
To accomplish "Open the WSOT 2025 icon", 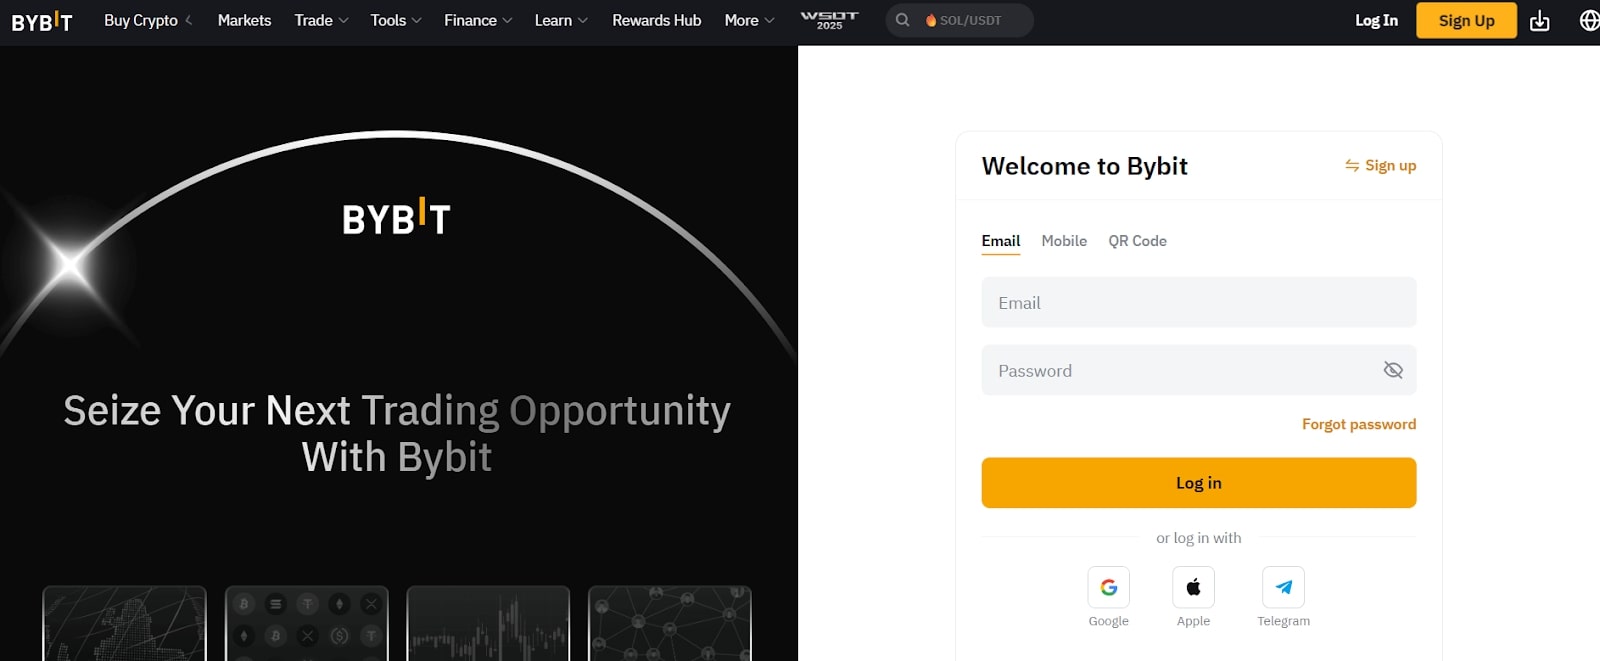I will point(829,20).
